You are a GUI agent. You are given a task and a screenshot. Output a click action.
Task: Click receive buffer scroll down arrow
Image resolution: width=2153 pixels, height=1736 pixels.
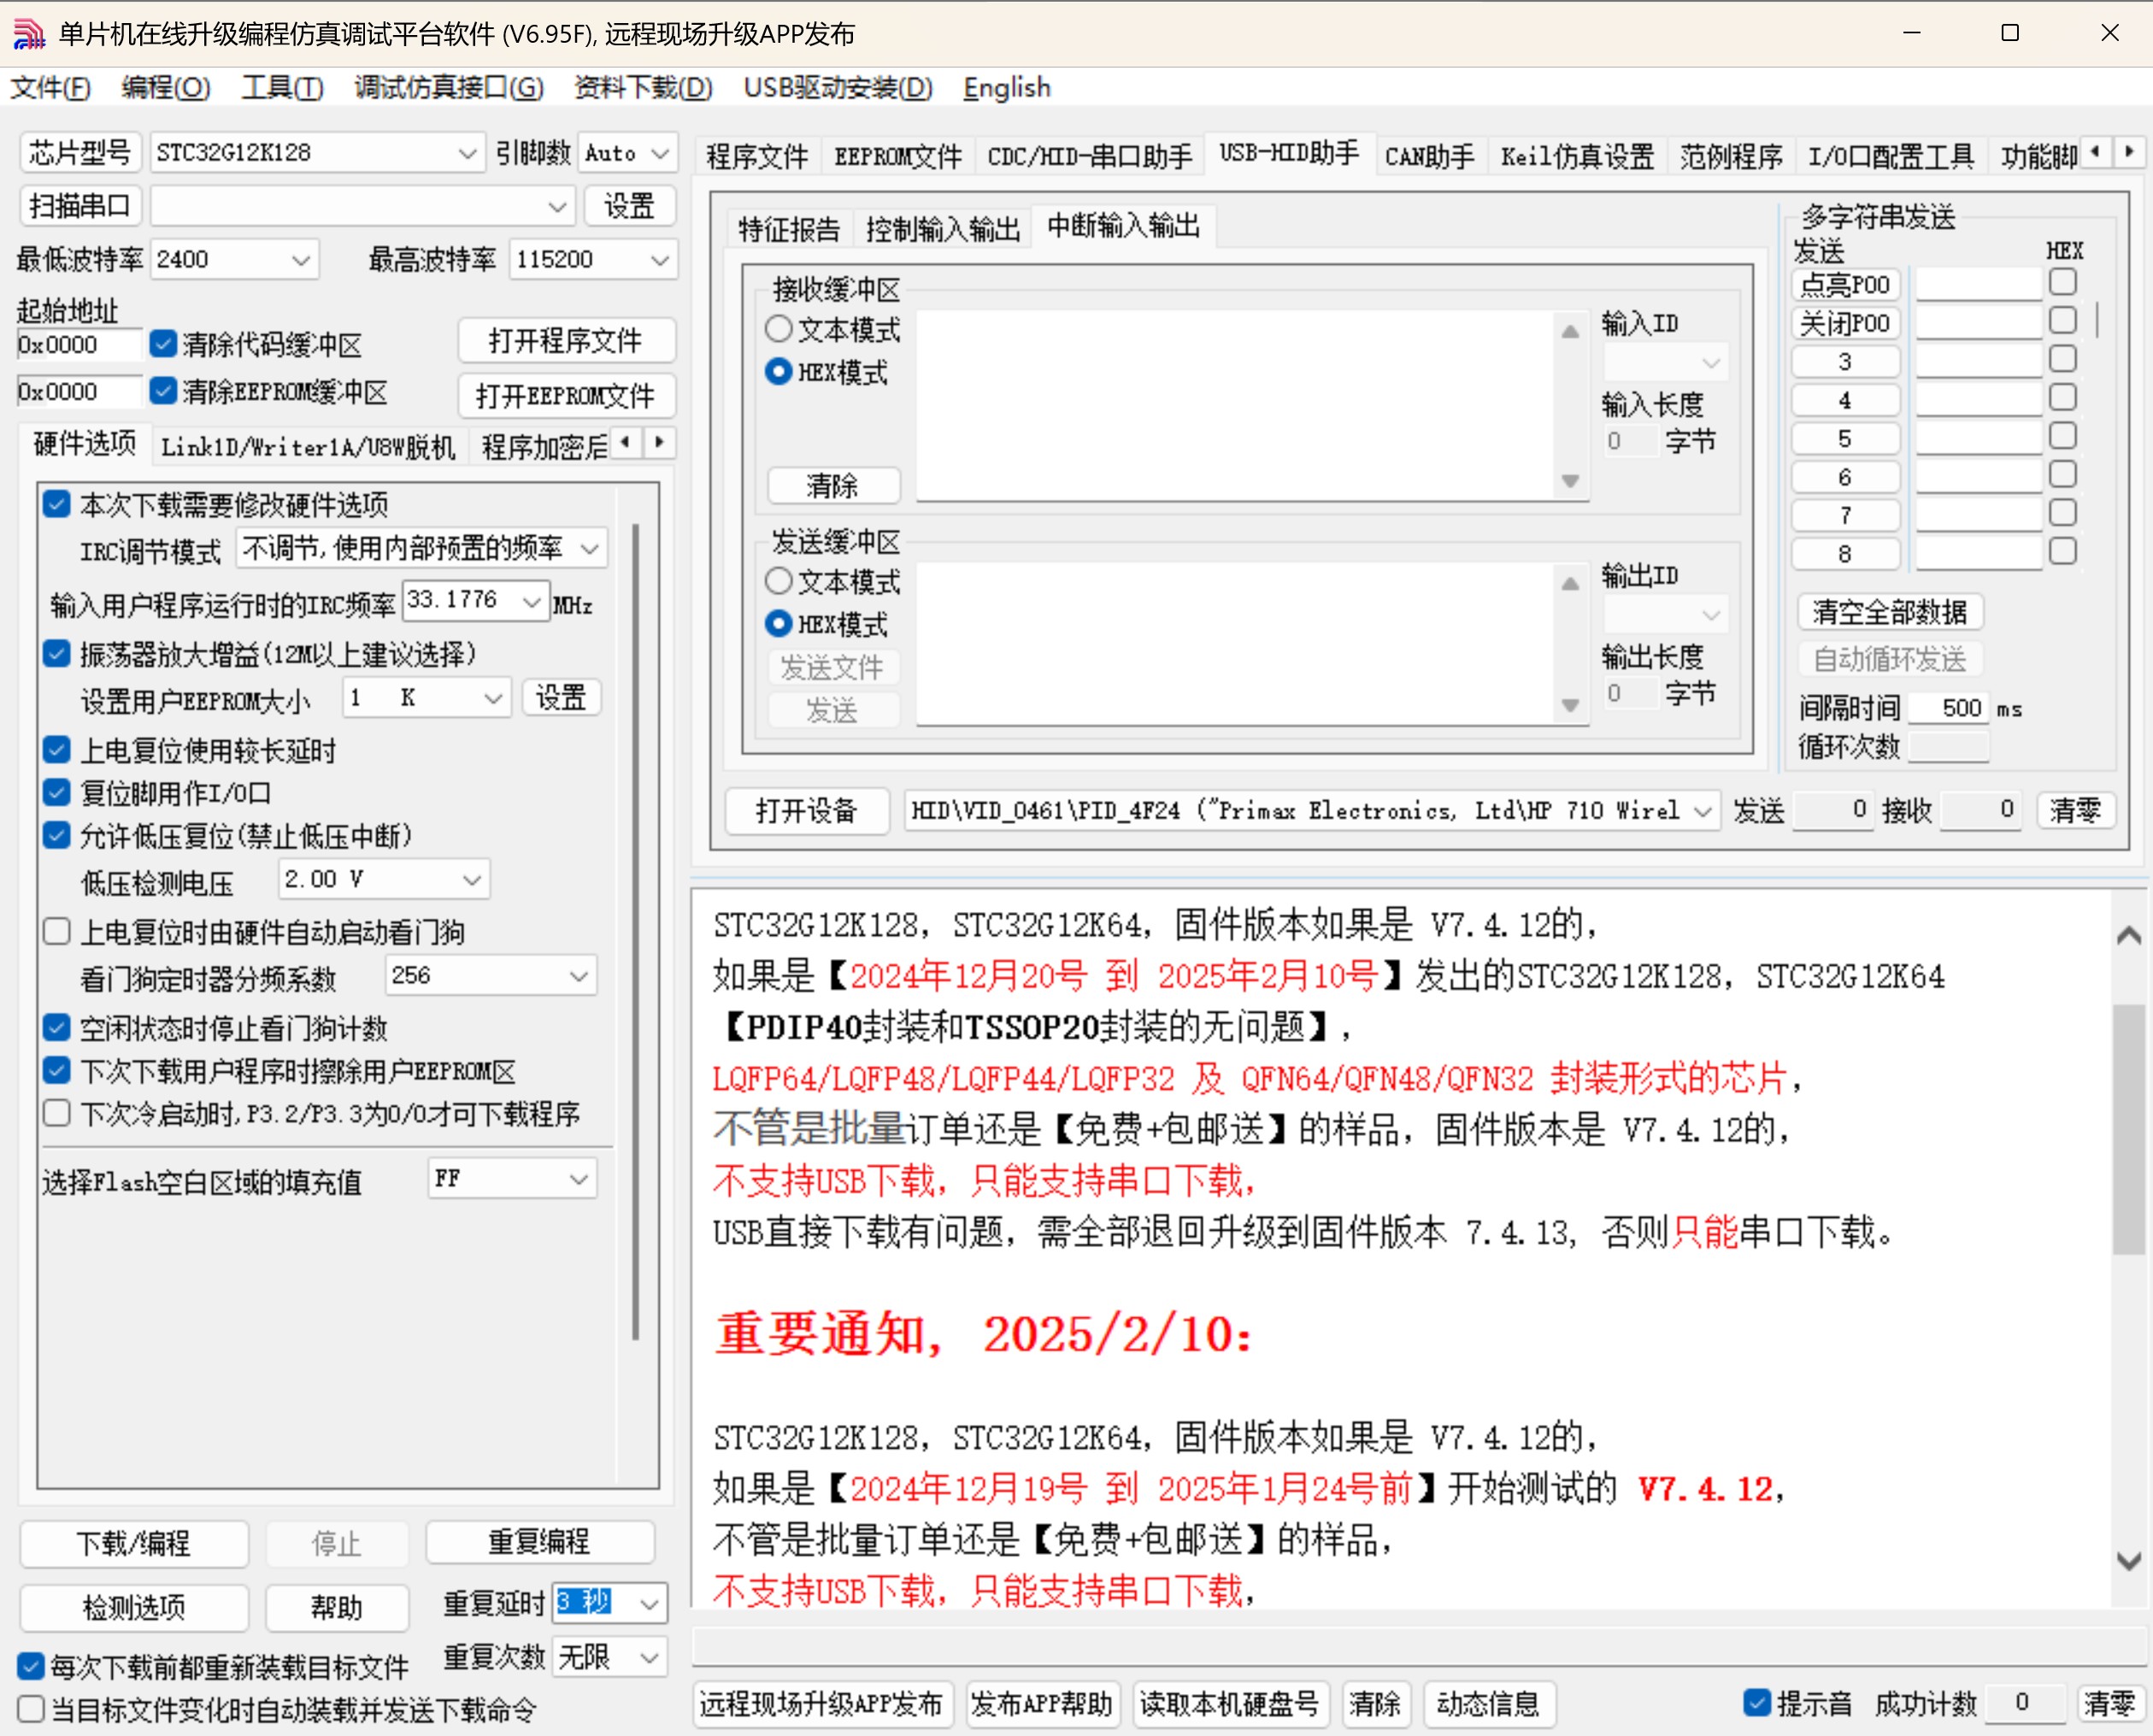pos(1570,481)
